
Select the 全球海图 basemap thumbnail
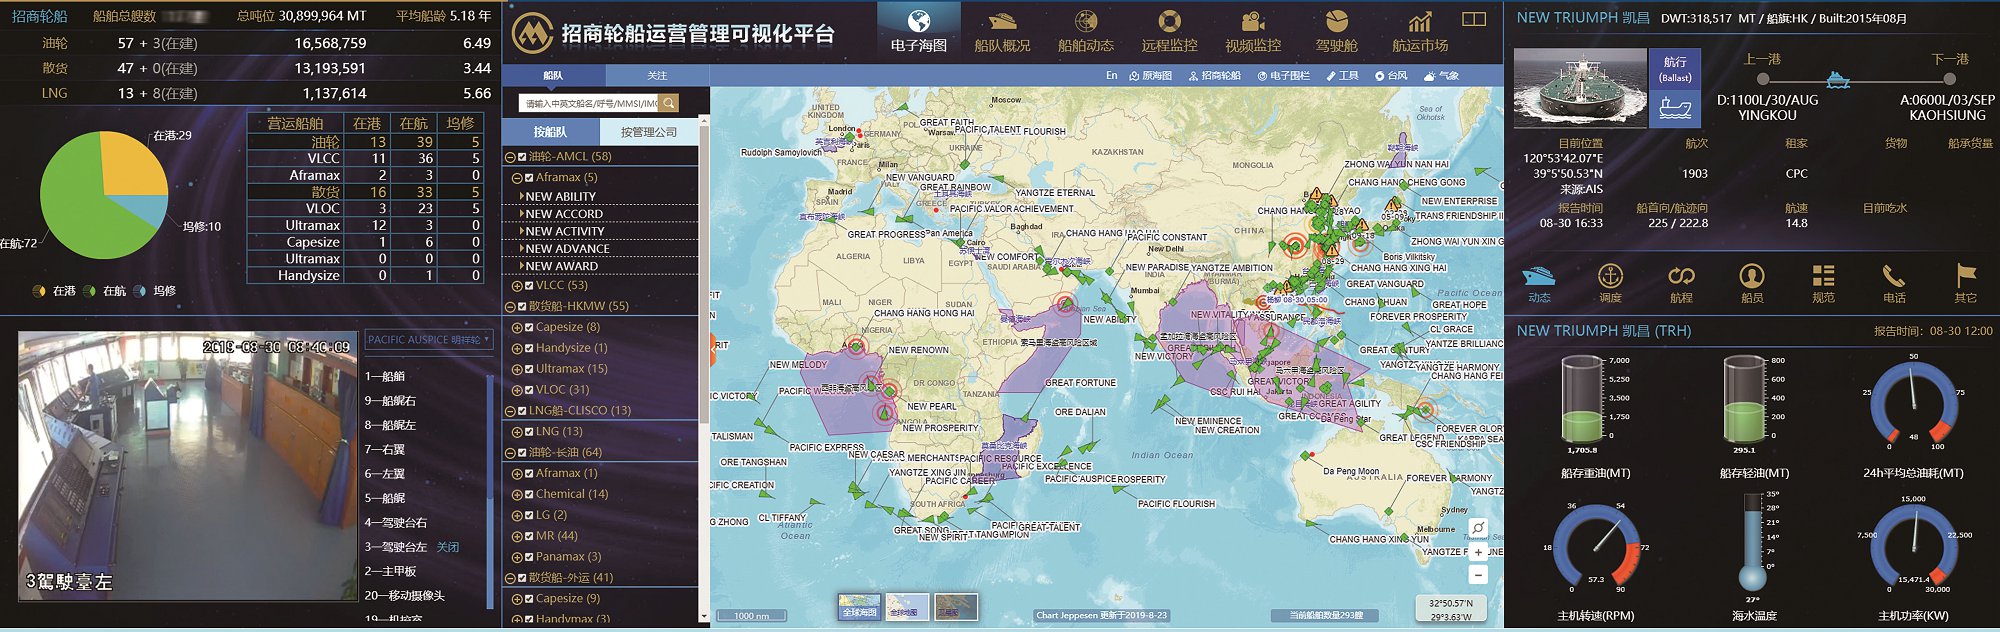(860, 607)
